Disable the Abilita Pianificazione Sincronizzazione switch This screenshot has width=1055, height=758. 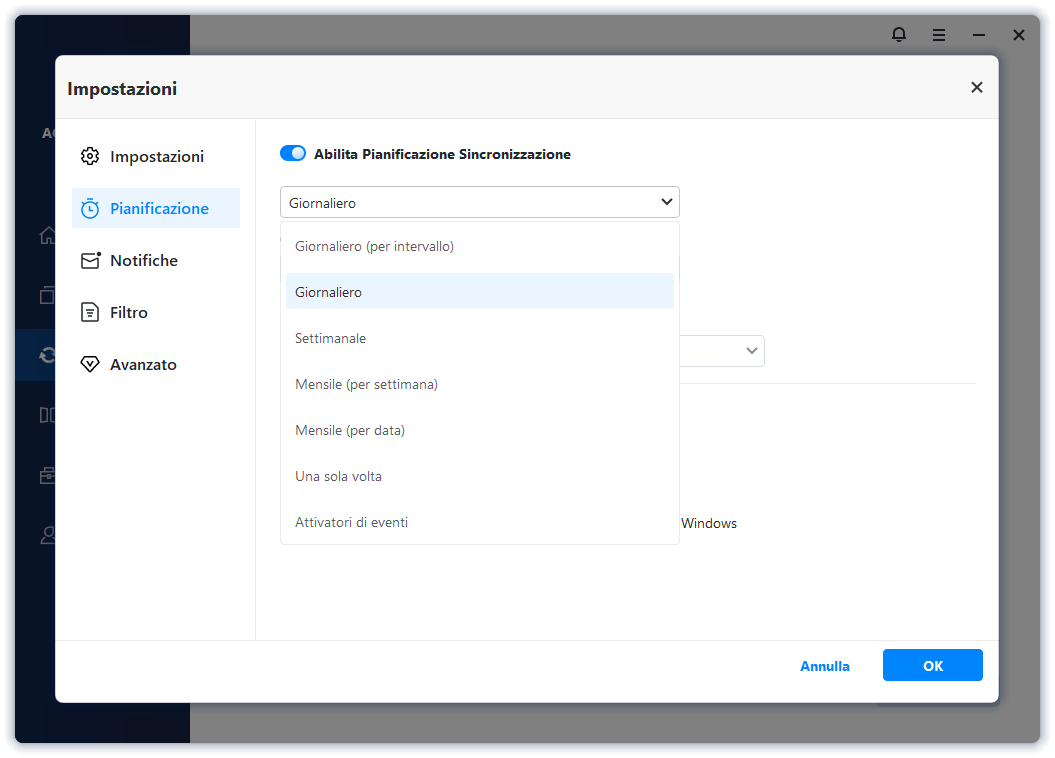tap(293, 154)
